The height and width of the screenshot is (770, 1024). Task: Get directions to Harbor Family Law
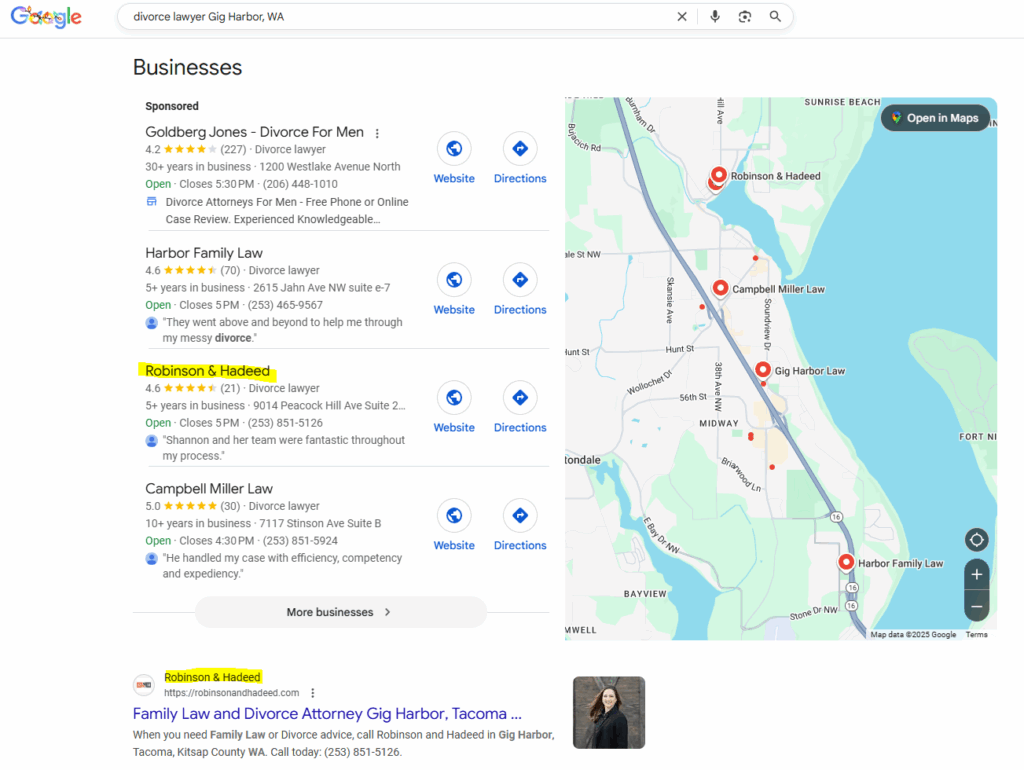pyautogui.click(x=520, y=280)
